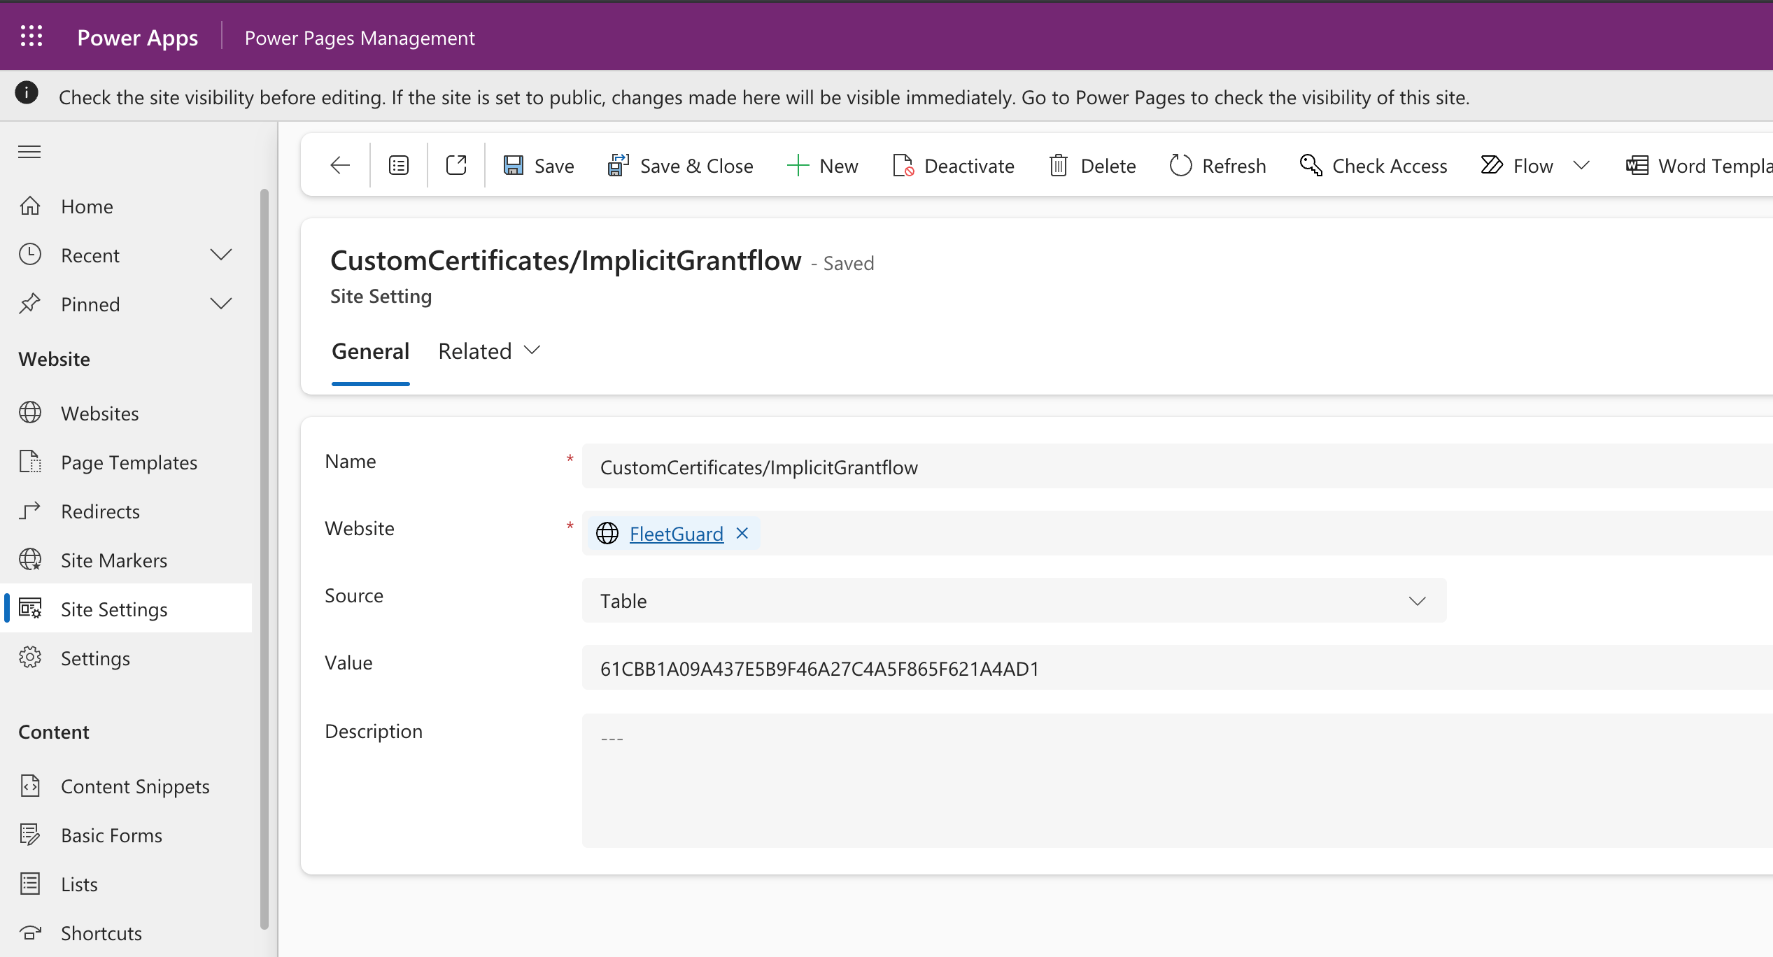Open Site Settings
The image size is (1773, 957).
[x=127, y=609]
